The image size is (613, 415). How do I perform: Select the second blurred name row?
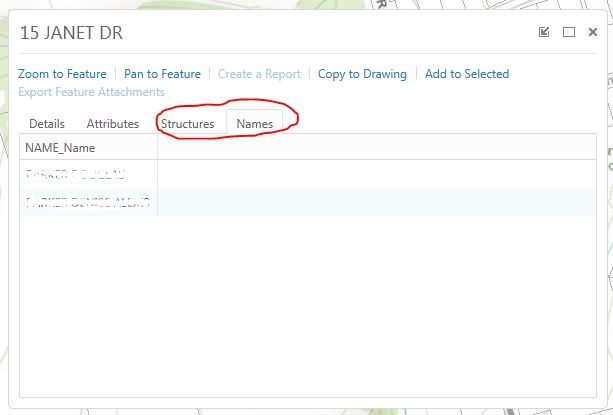point(308,202)
